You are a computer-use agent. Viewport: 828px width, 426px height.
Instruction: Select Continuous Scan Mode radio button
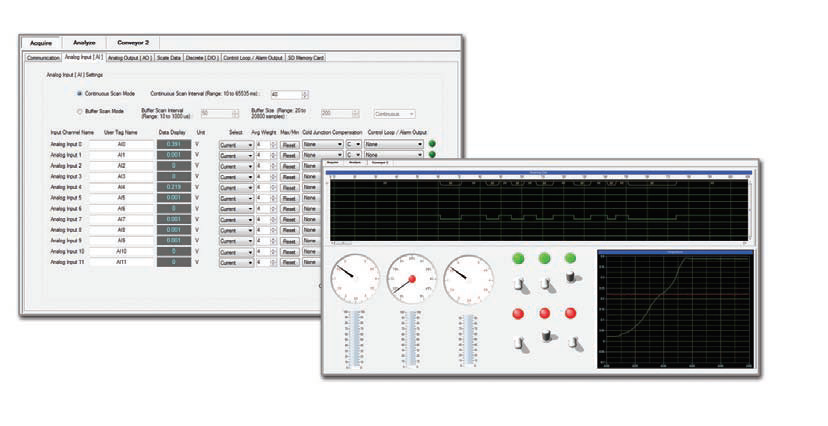(79, 94)
